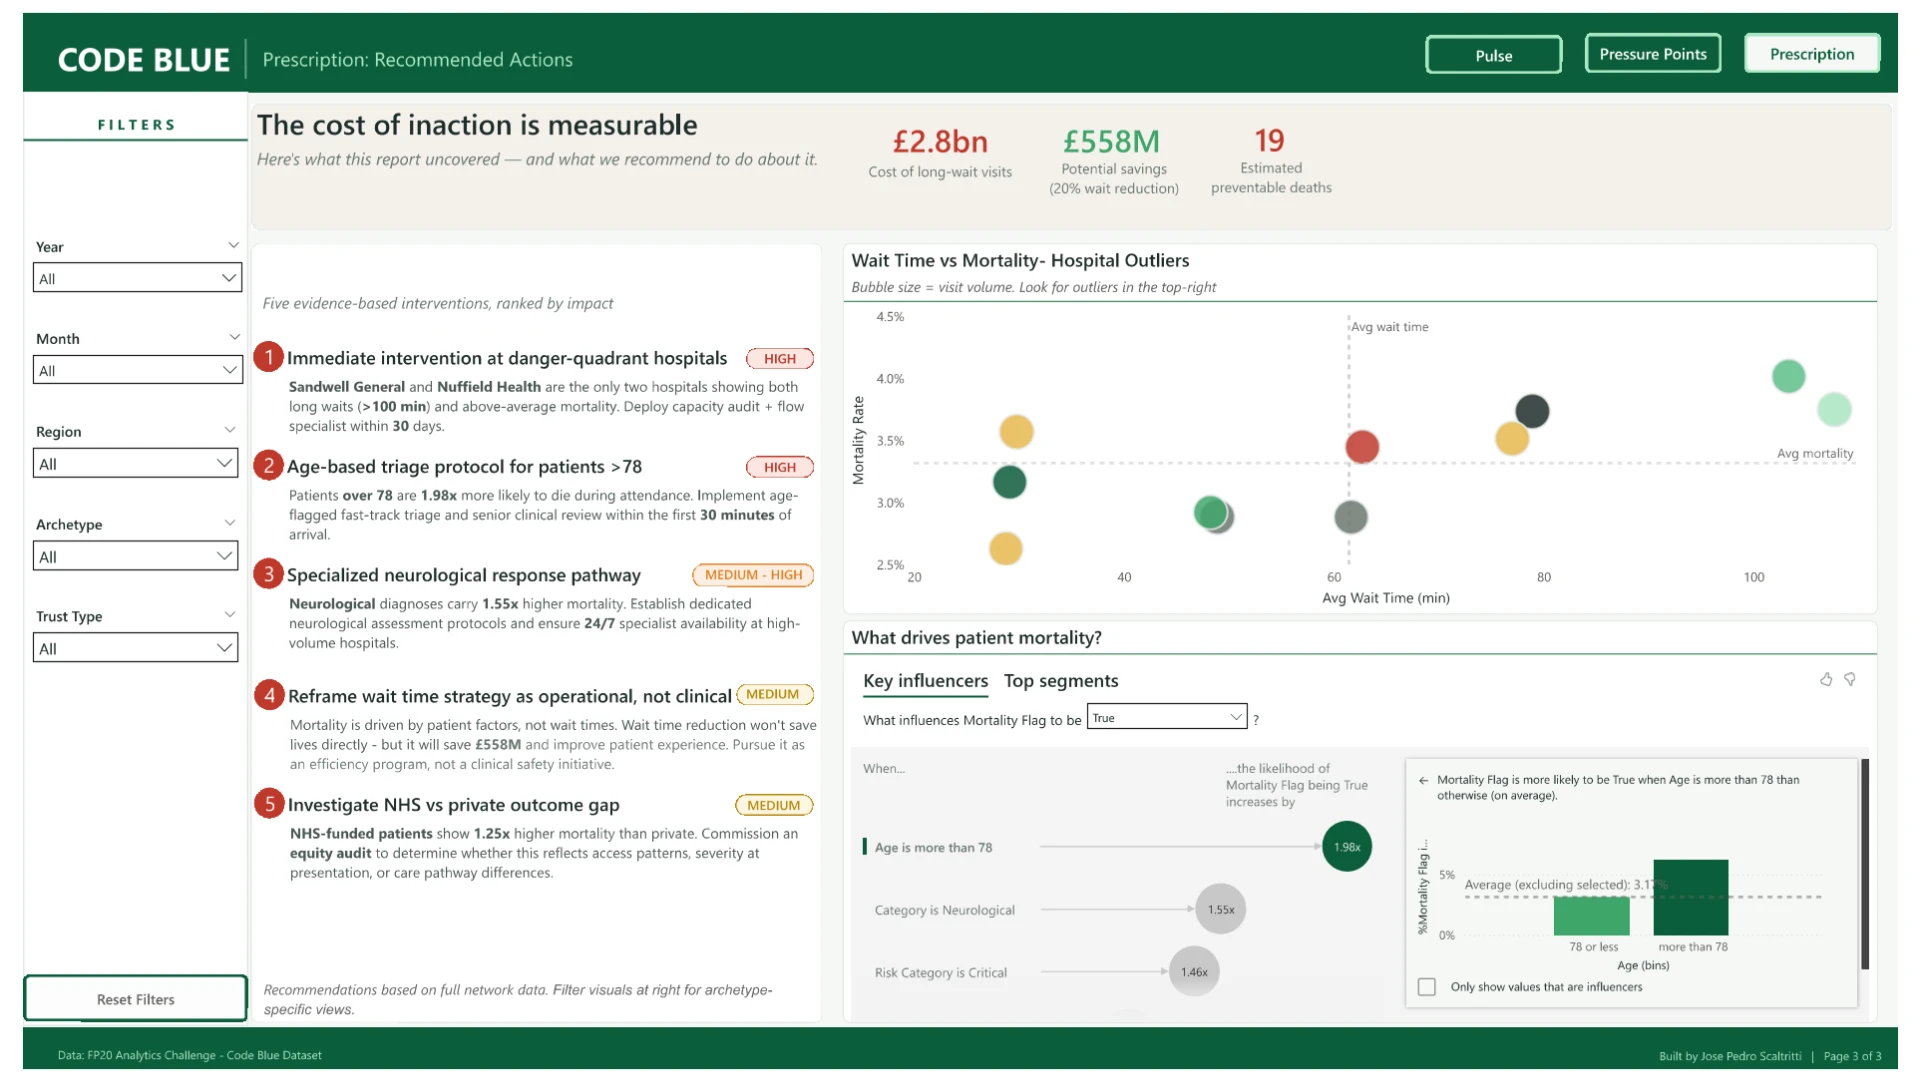Viewport: 1920px width, 1080px height.
Task: Click the dark green more than 78 bar
Action: [1690, 897]
